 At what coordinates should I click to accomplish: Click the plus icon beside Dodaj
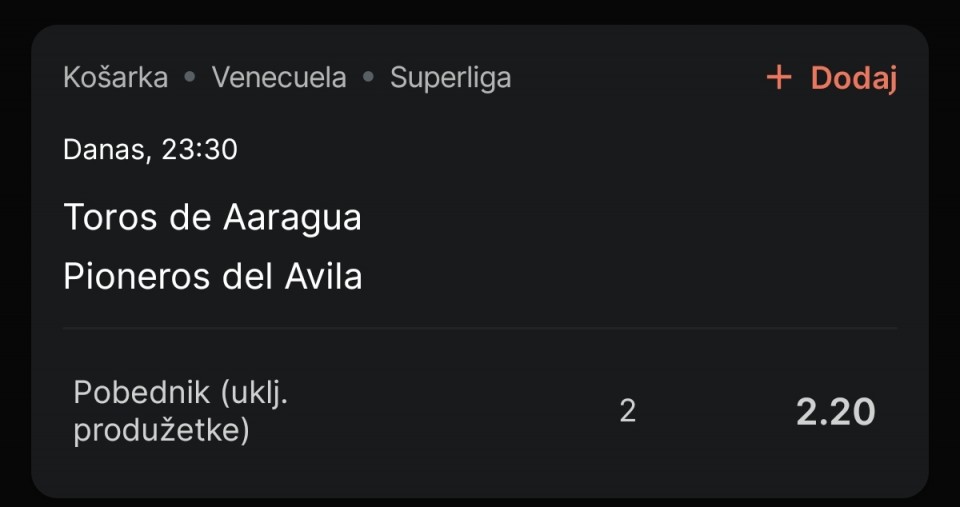(779, 78)
